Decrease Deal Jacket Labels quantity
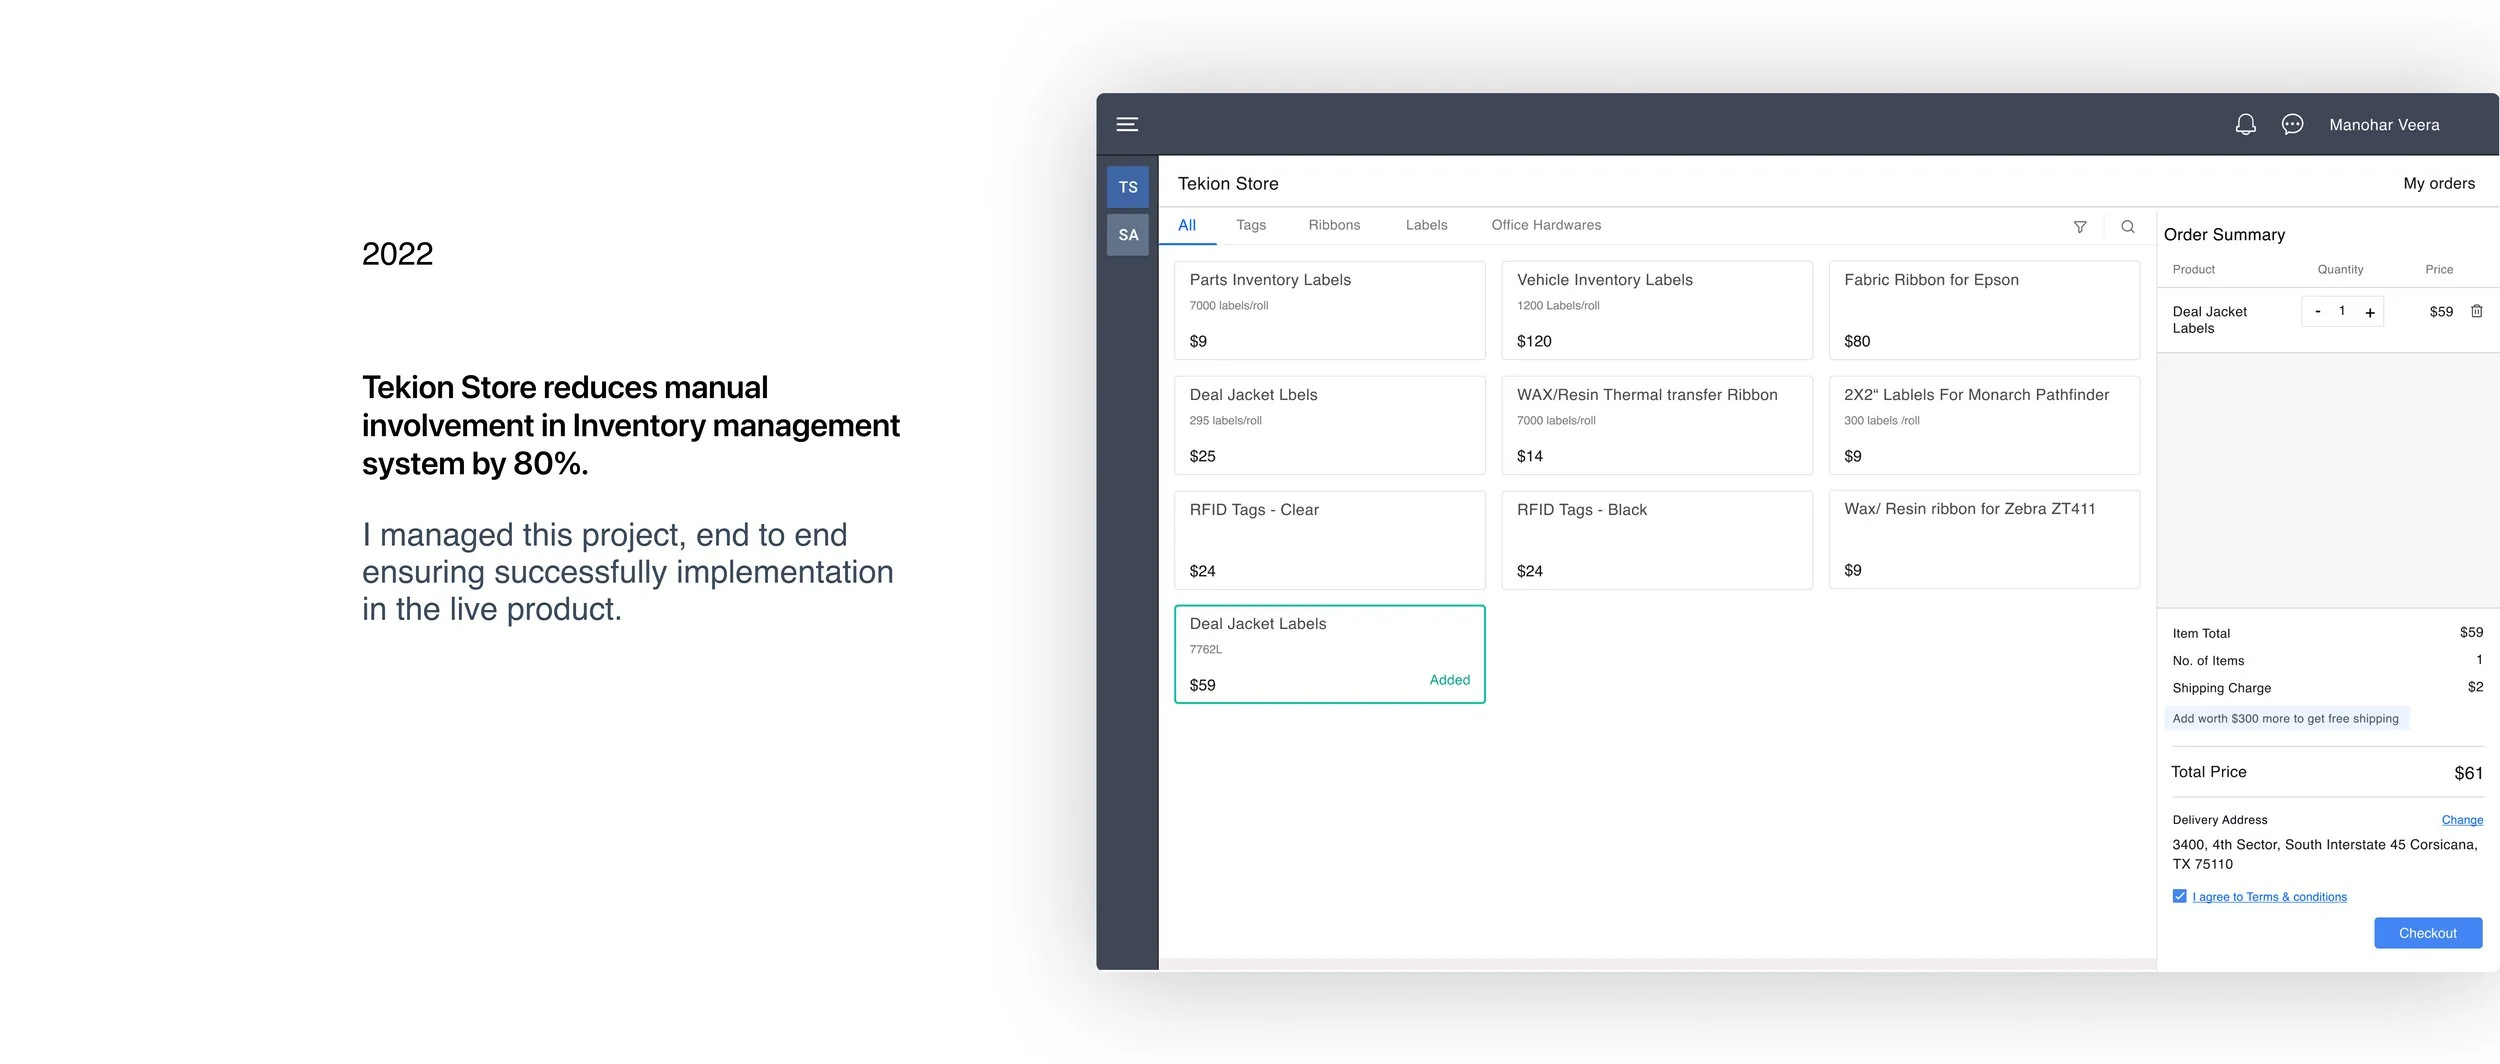This screenshot has height=1064, width=2500. [x=2317, y=312]
